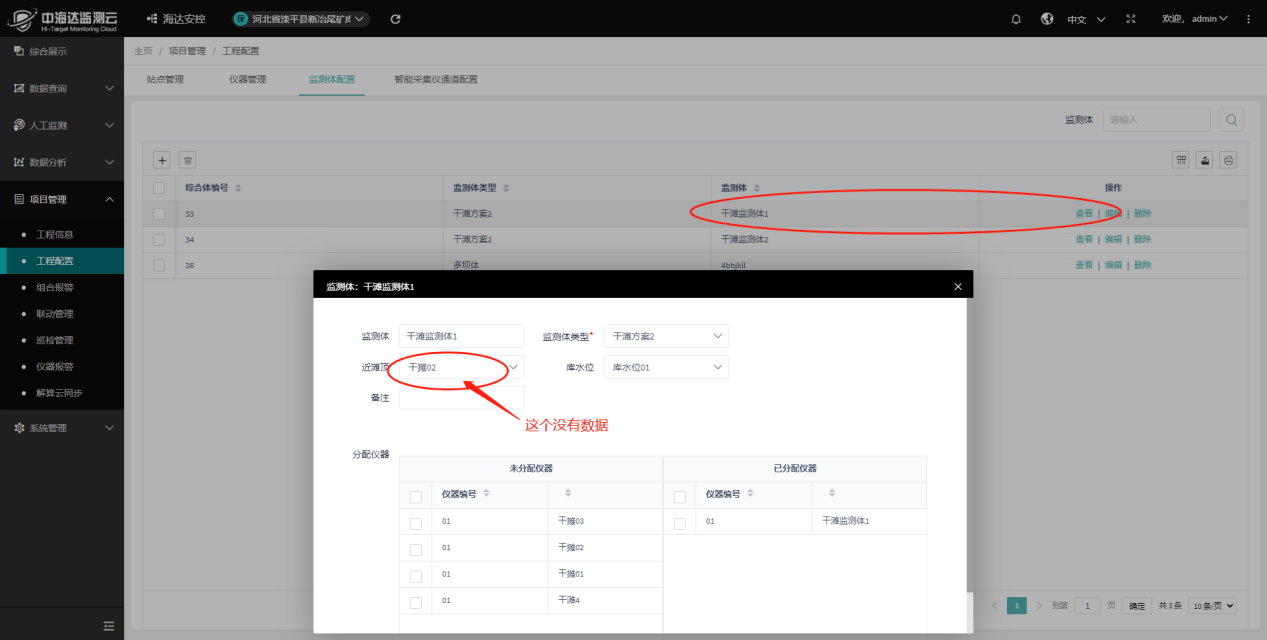
Task: Open the 库水位 dropdown
Action: click(x=666, y=368)
